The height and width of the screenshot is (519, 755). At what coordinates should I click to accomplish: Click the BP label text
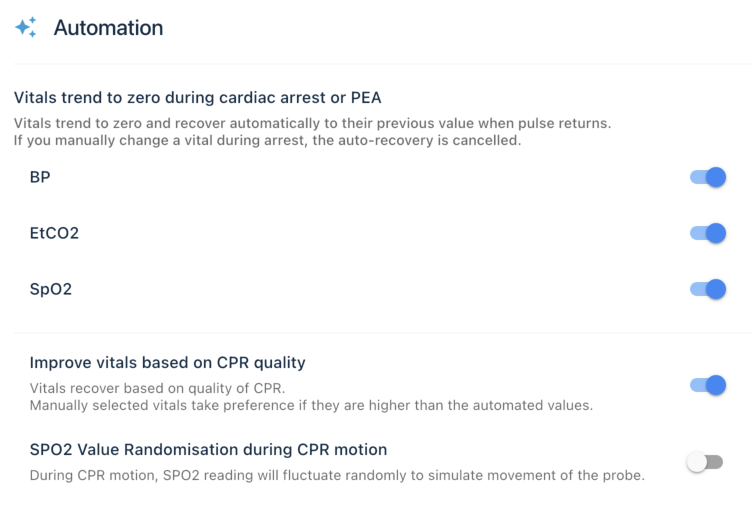coord(40,177)
